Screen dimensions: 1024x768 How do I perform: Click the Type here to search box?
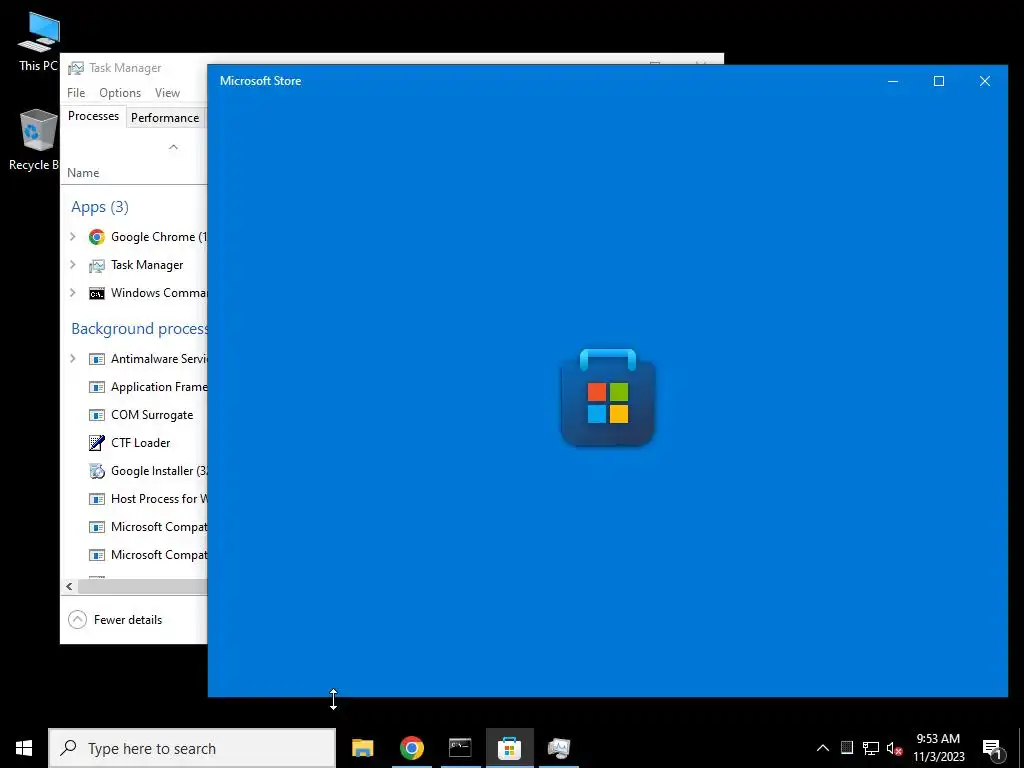tap(192, 748)
